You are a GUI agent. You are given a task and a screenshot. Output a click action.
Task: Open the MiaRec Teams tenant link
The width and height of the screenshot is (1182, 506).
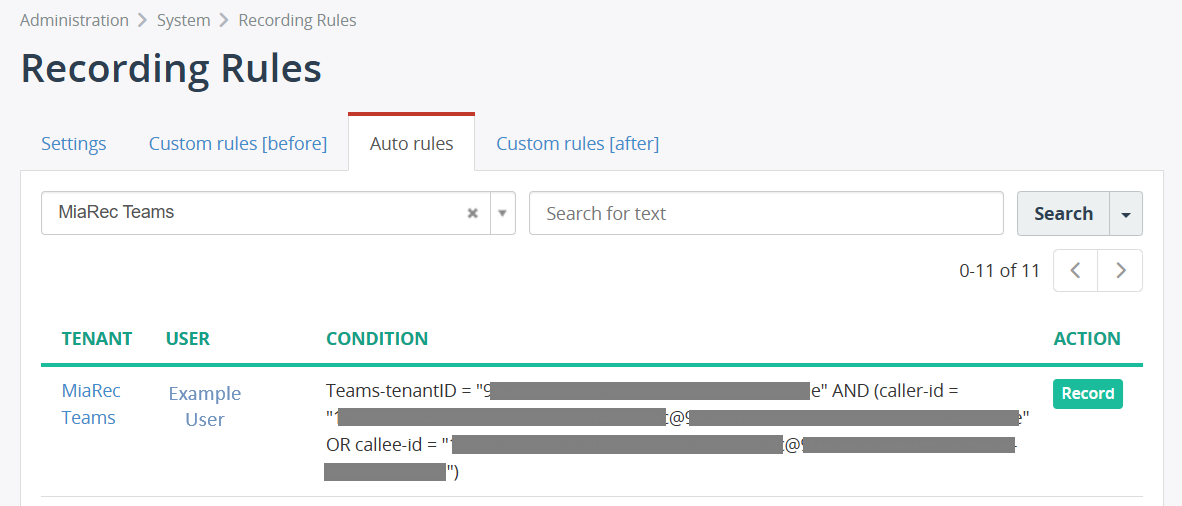tap(89, 404)
